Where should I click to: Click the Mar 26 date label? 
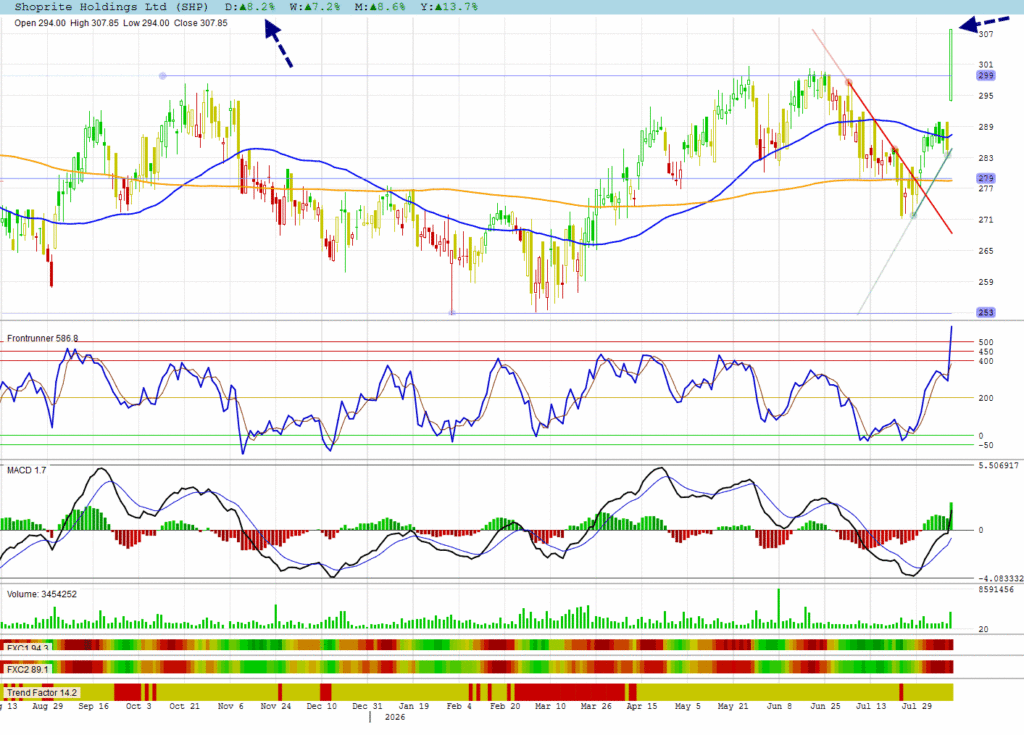[596, 706]
